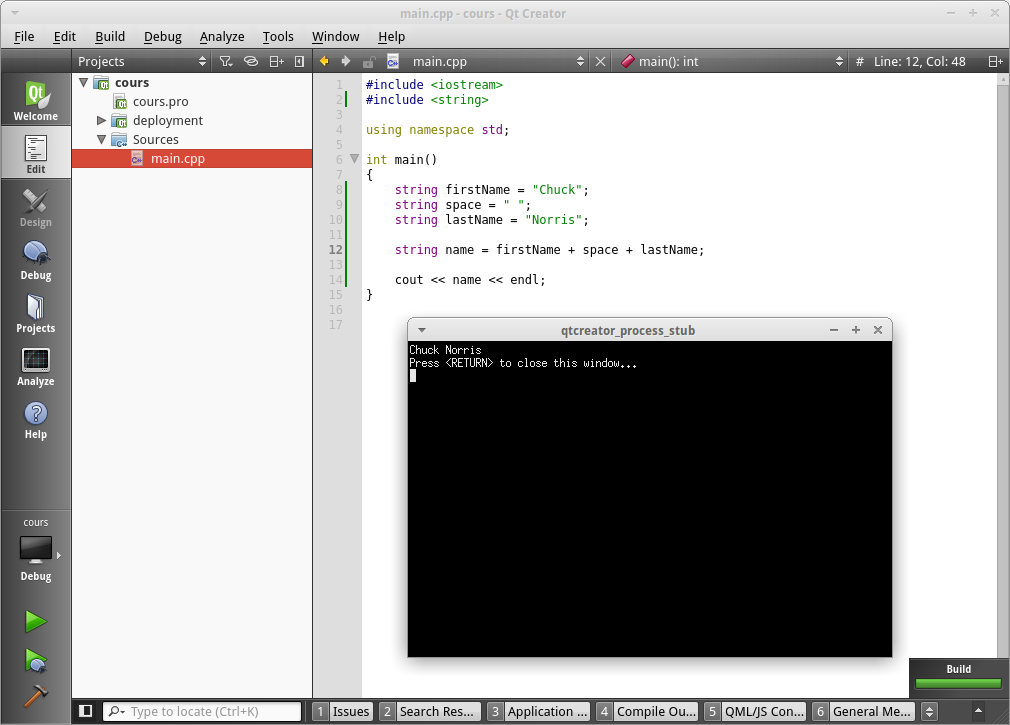
Task: Click the Line: 12, Col: 48 indicator
Action: (x=919, y=61)
